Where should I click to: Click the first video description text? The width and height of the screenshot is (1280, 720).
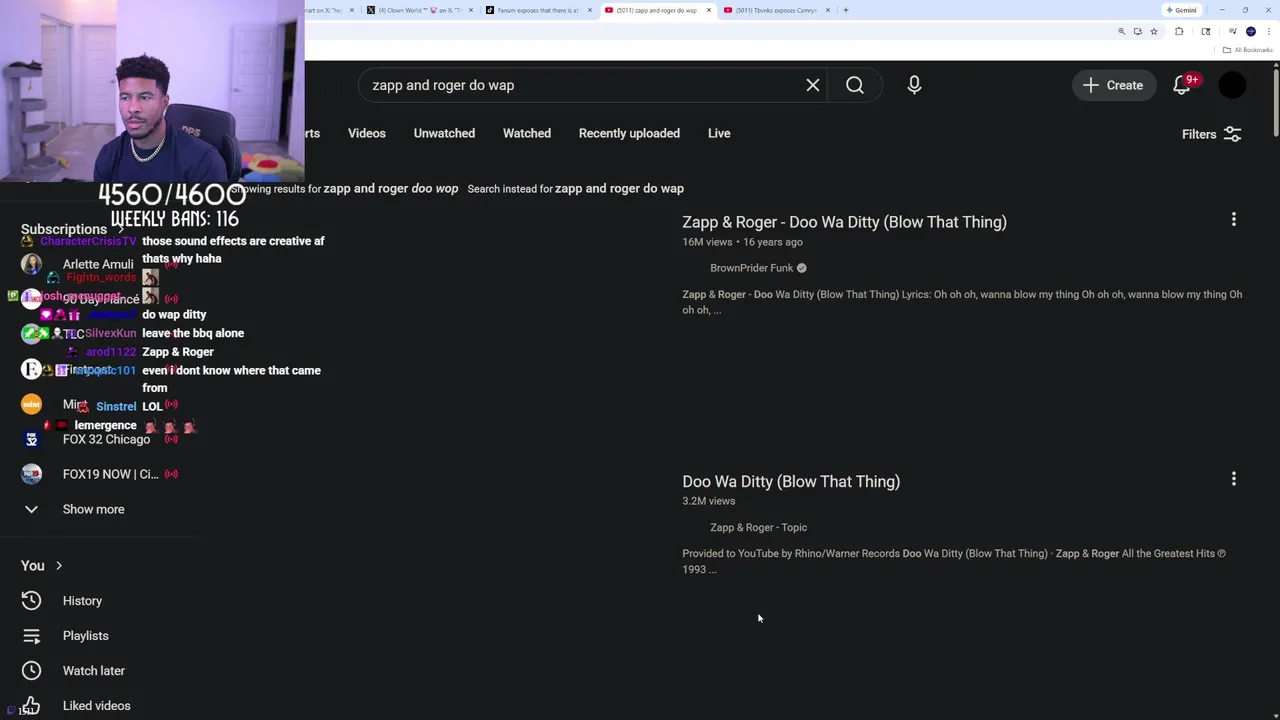pyautogui.click(x=962, y=302)
